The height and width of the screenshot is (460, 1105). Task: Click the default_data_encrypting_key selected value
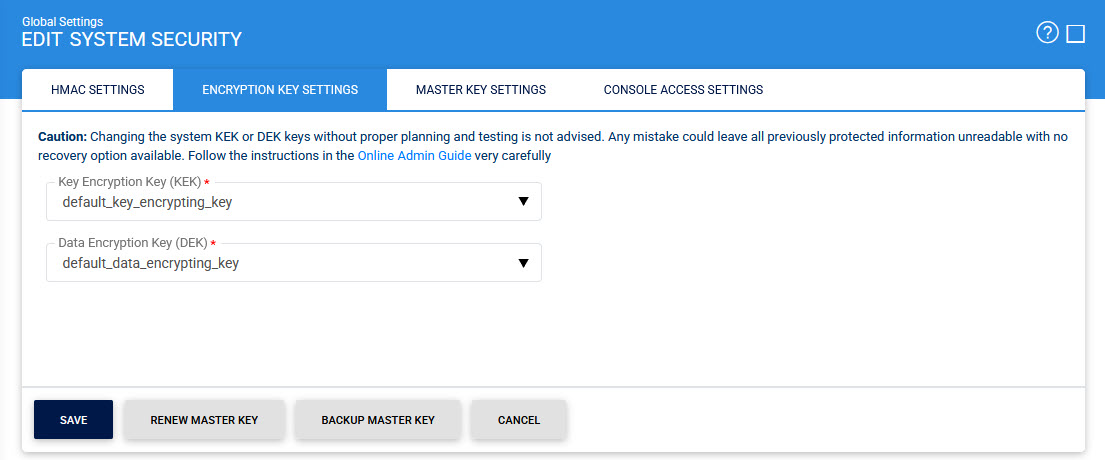(150, 264)
